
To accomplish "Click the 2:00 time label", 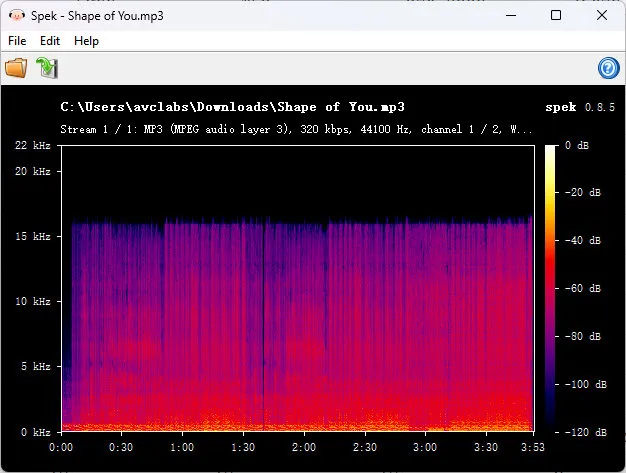I will click(x=304, y=447).
